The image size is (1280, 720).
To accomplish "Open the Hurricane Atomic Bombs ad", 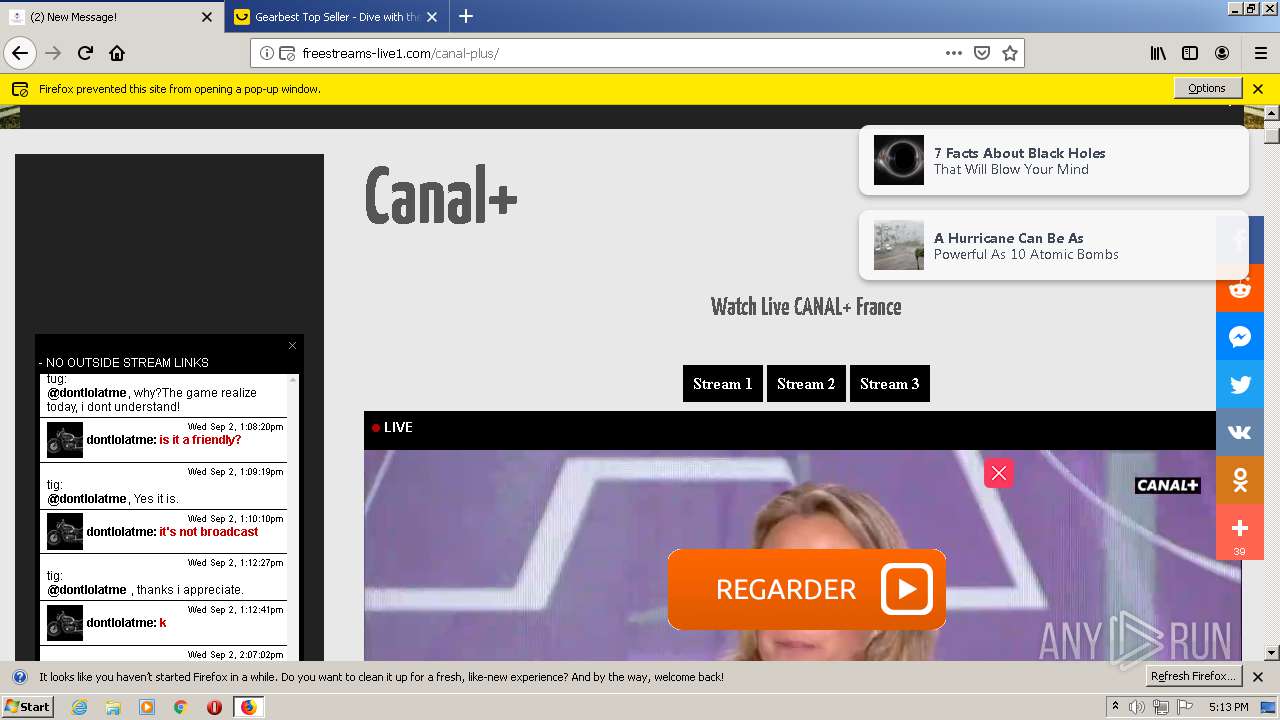I will 1054,245.
